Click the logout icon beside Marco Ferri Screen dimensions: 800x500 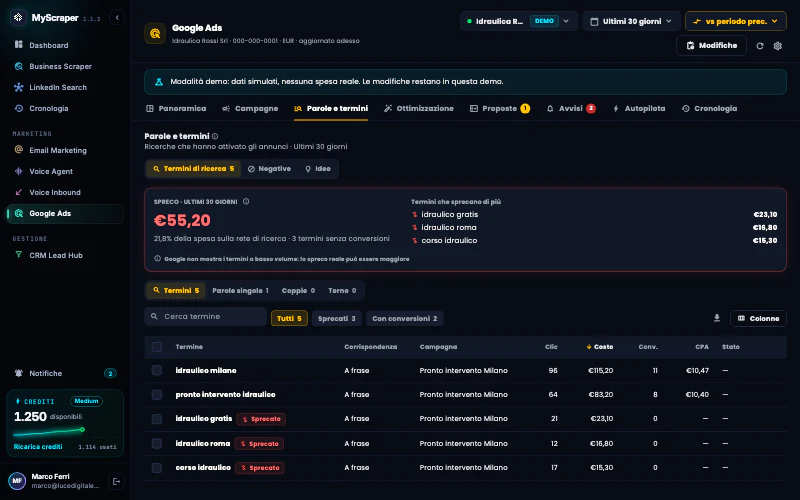pos(116,481)
